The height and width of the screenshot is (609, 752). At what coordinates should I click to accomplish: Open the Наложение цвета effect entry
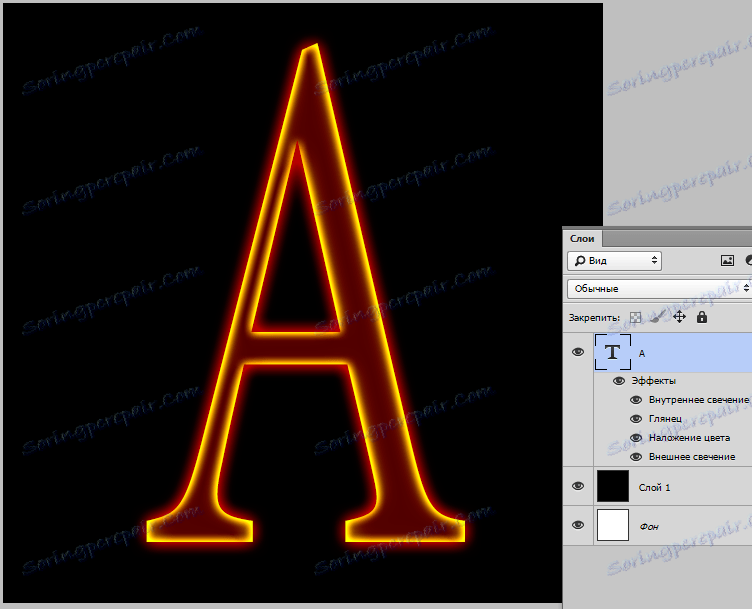689,438
